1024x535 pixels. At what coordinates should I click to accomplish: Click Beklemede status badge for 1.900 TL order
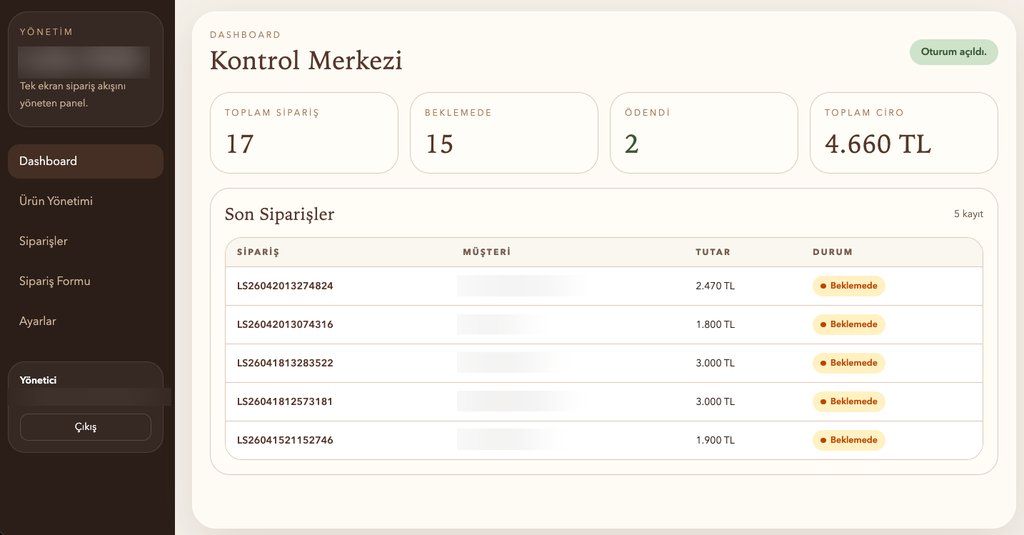click(x=849, y=440)
